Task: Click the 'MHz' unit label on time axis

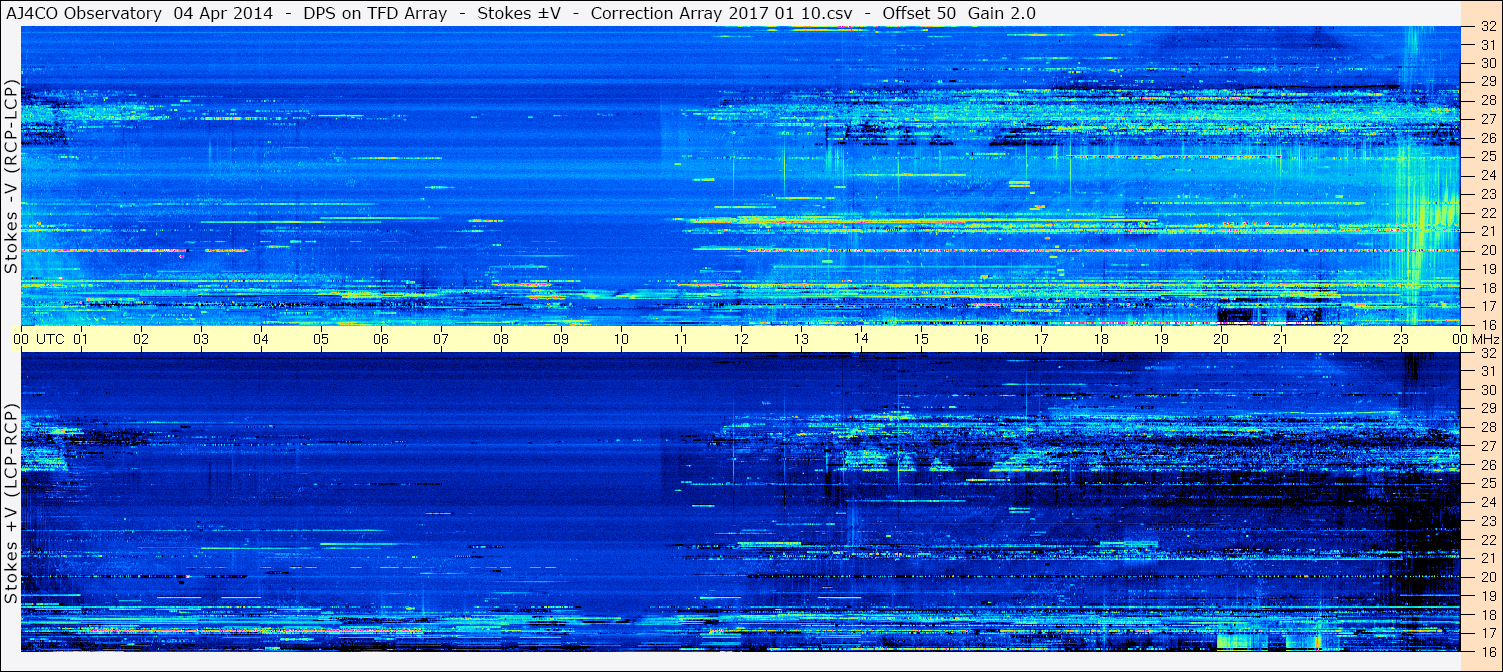Action: [1485, 339]
